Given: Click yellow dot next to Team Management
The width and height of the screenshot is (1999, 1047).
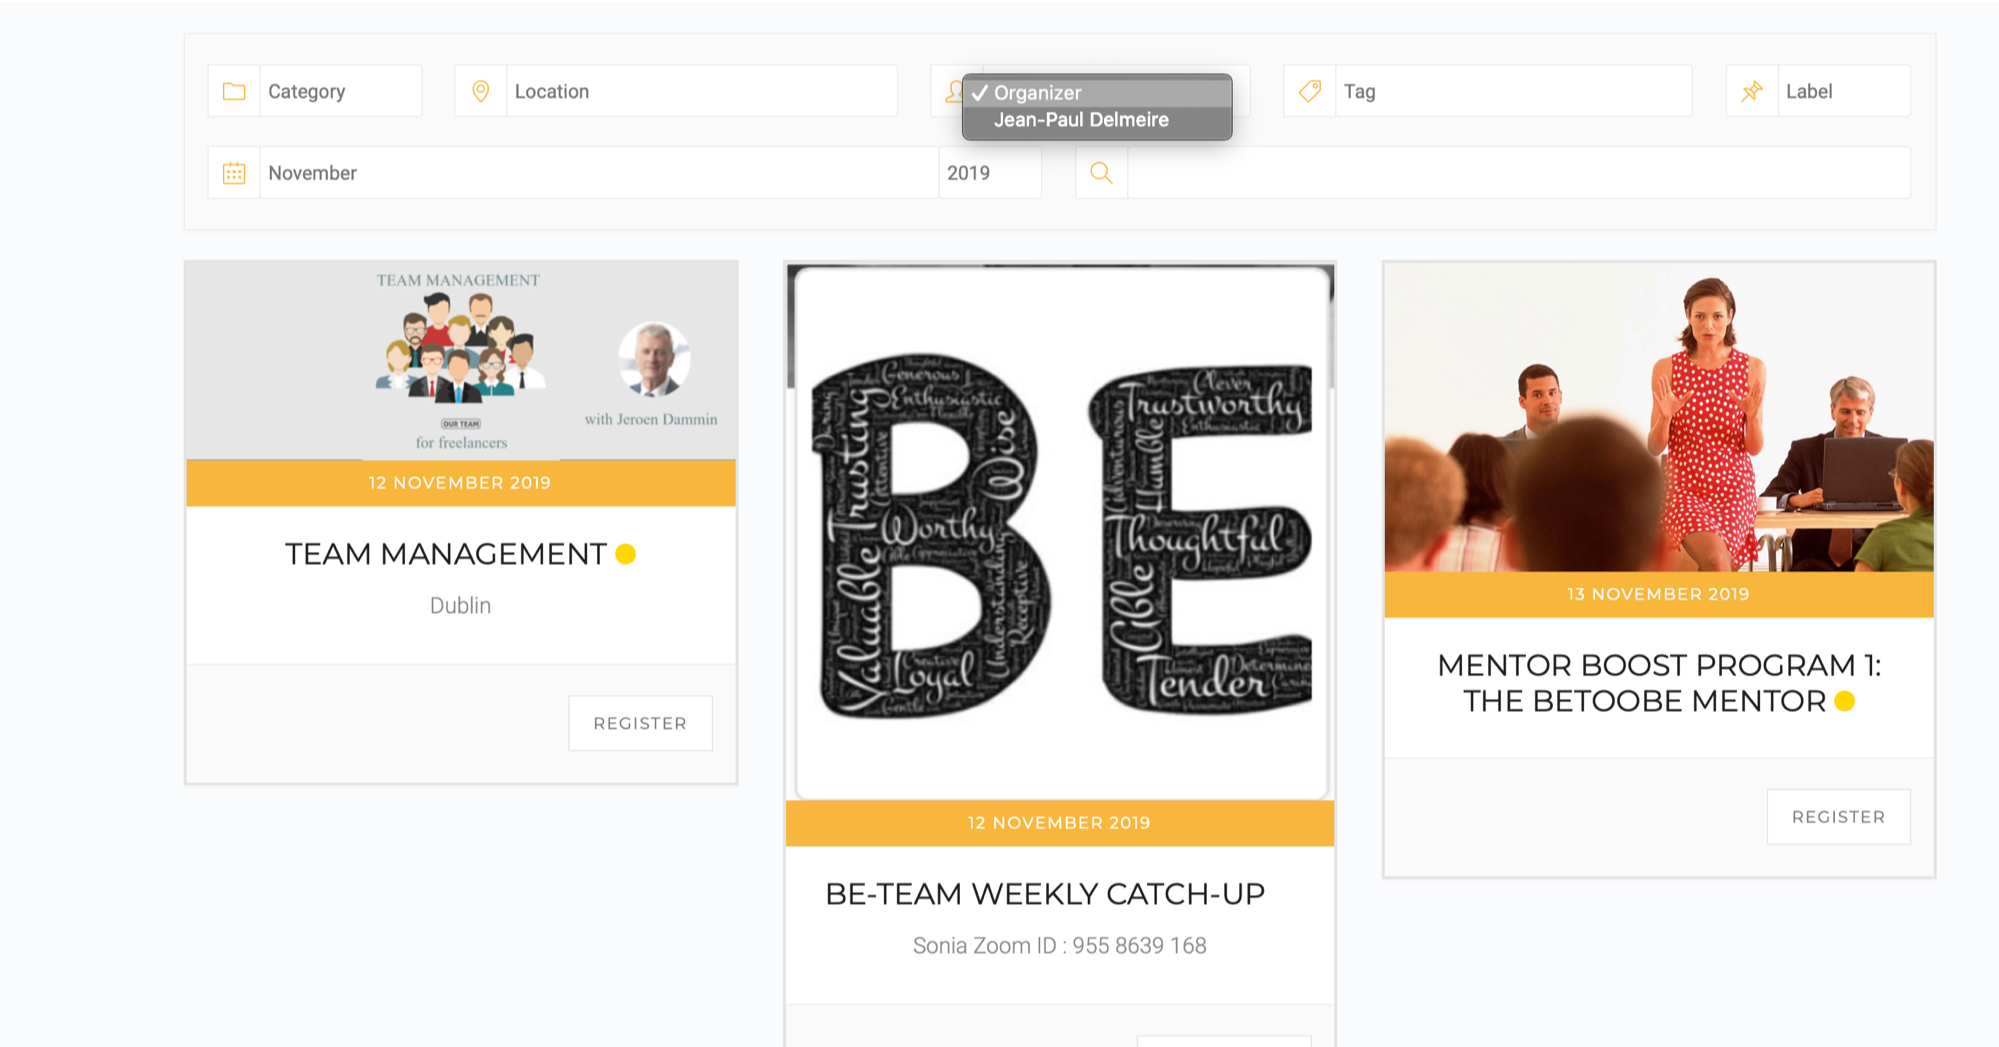Looking at the screenshot, I should click(626, 554).
